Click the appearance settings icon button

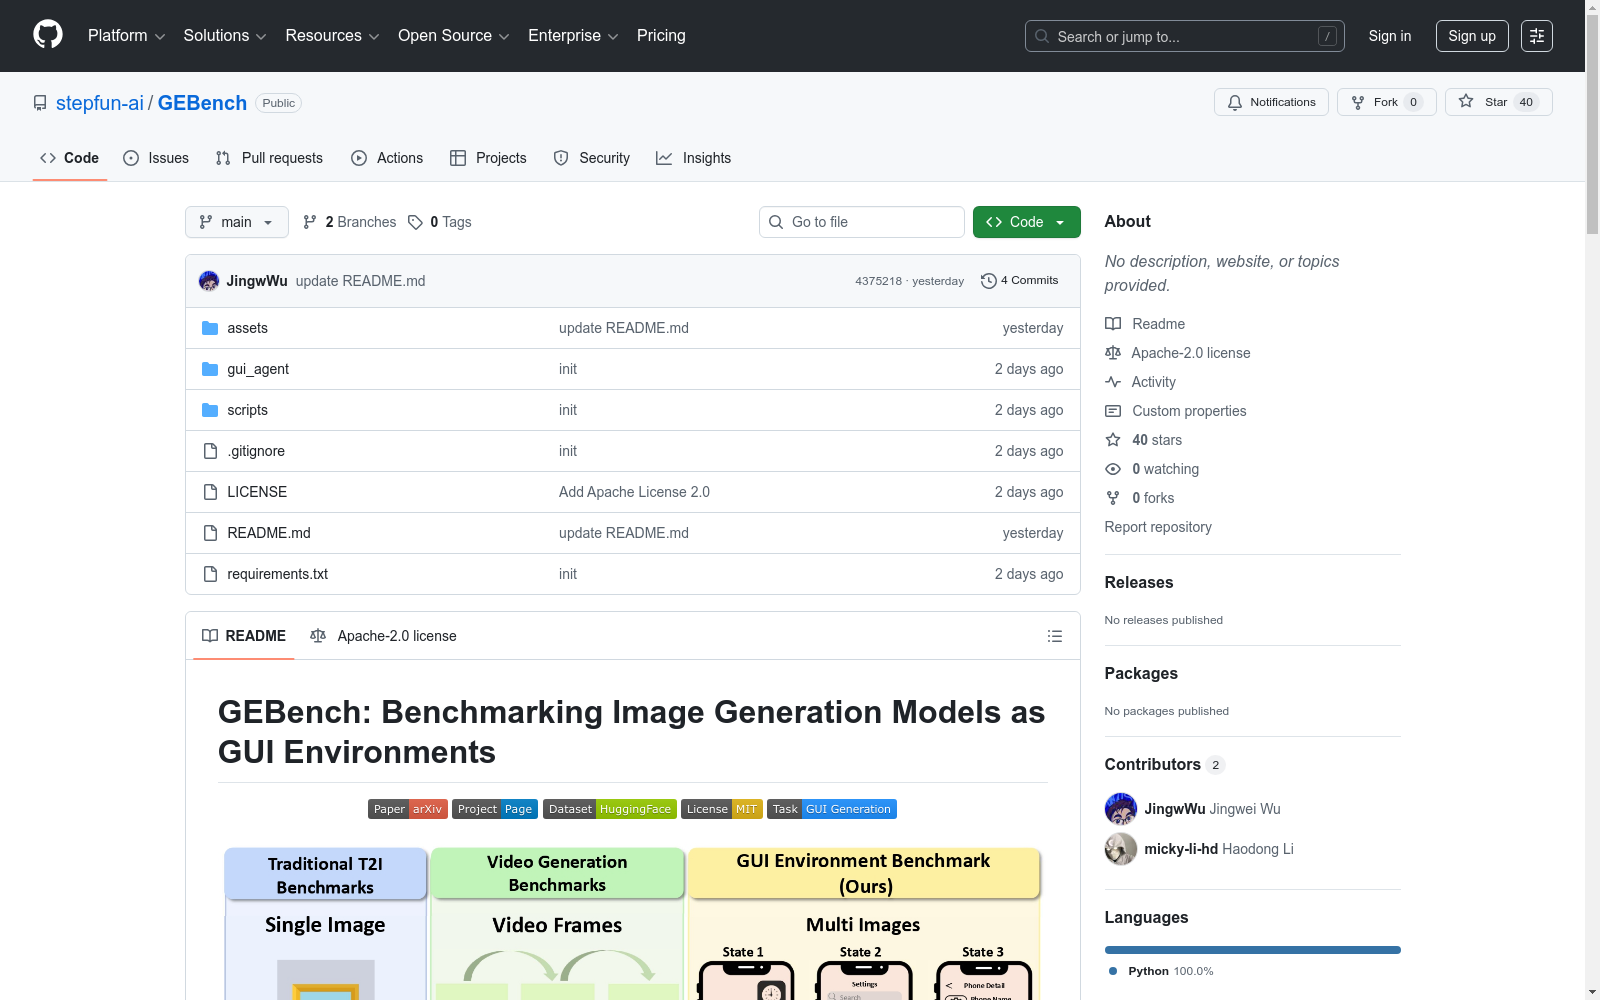click(1537, 36)
